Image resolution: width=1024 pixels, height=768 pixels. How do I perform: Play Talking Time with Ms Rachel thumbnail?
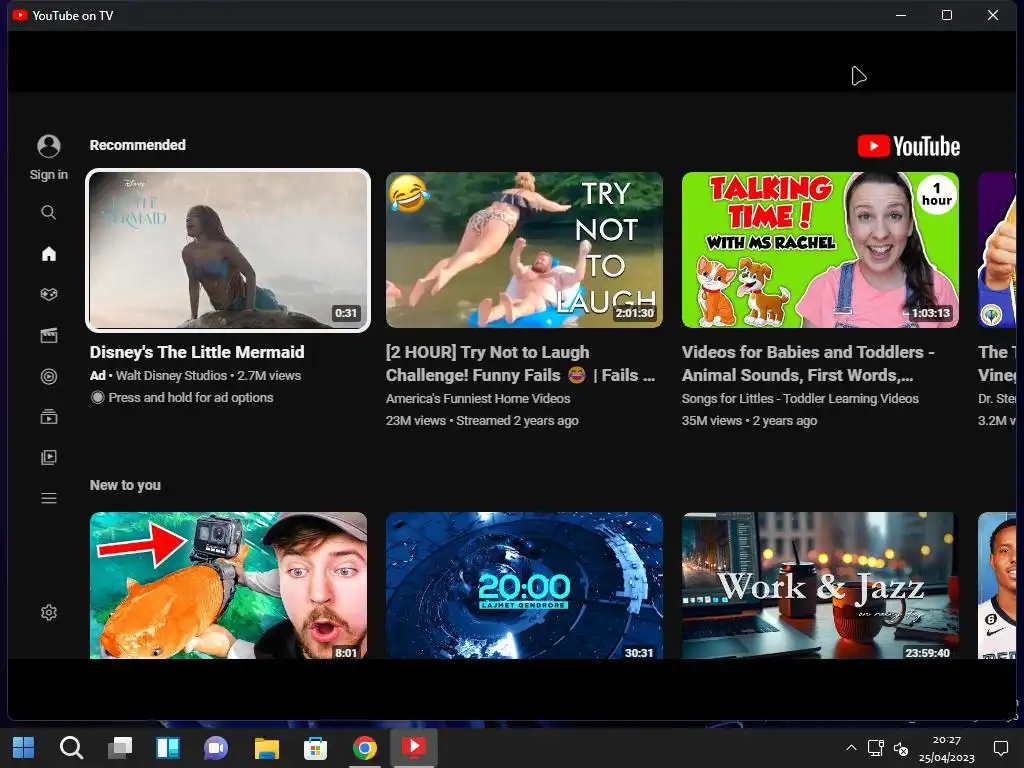820,250
